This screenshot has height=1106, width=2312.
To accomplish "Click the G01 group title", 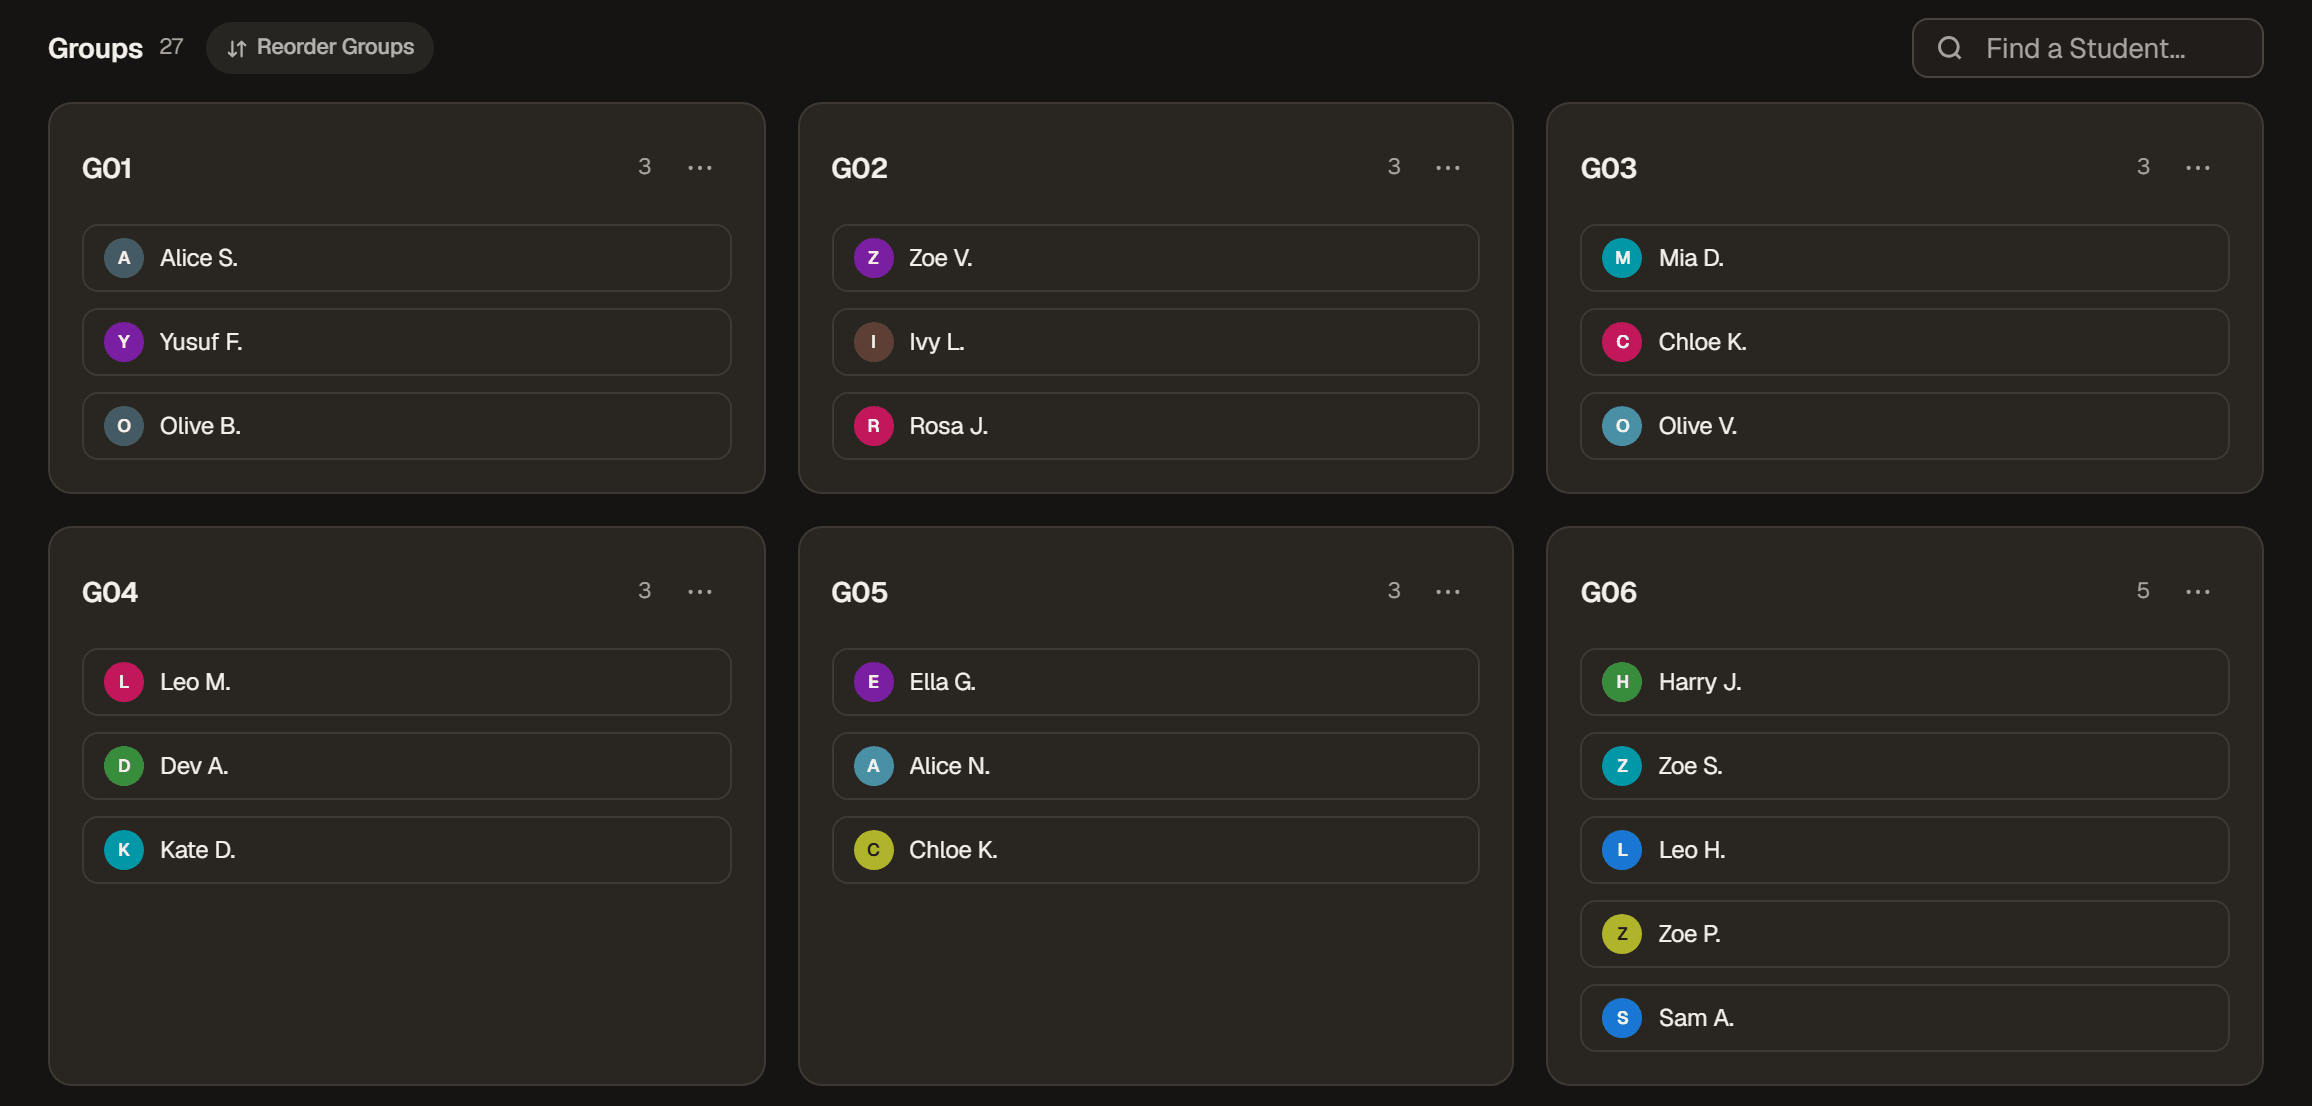I will 107,168.
